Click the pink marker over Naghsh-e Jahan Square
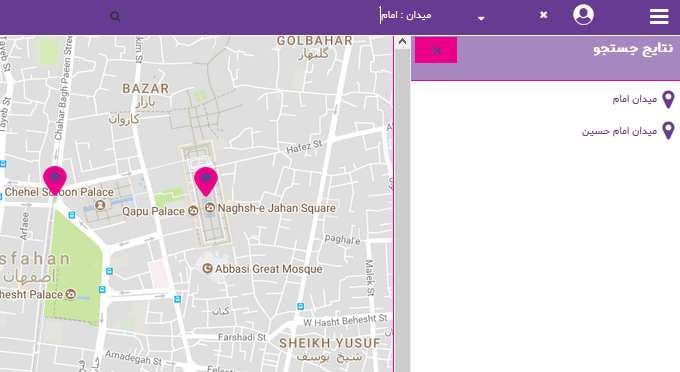Screen dimensions: 680x372 coord(206,182)
